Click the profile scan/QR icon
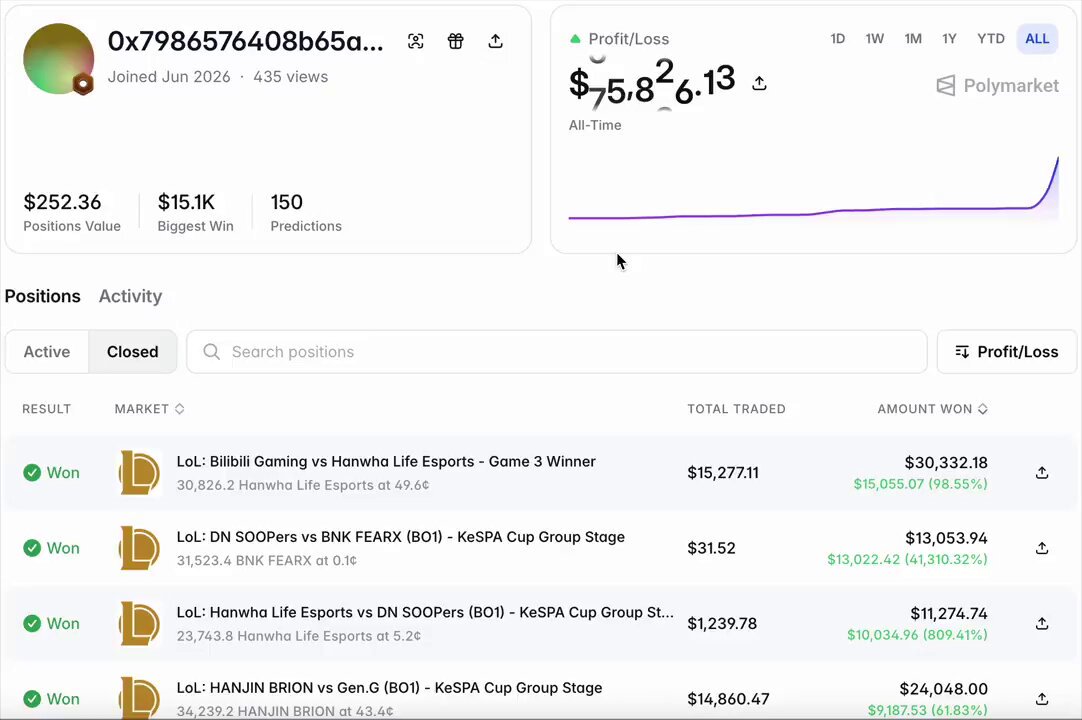Screen dimensions: 1082x720 pos(415,41)
